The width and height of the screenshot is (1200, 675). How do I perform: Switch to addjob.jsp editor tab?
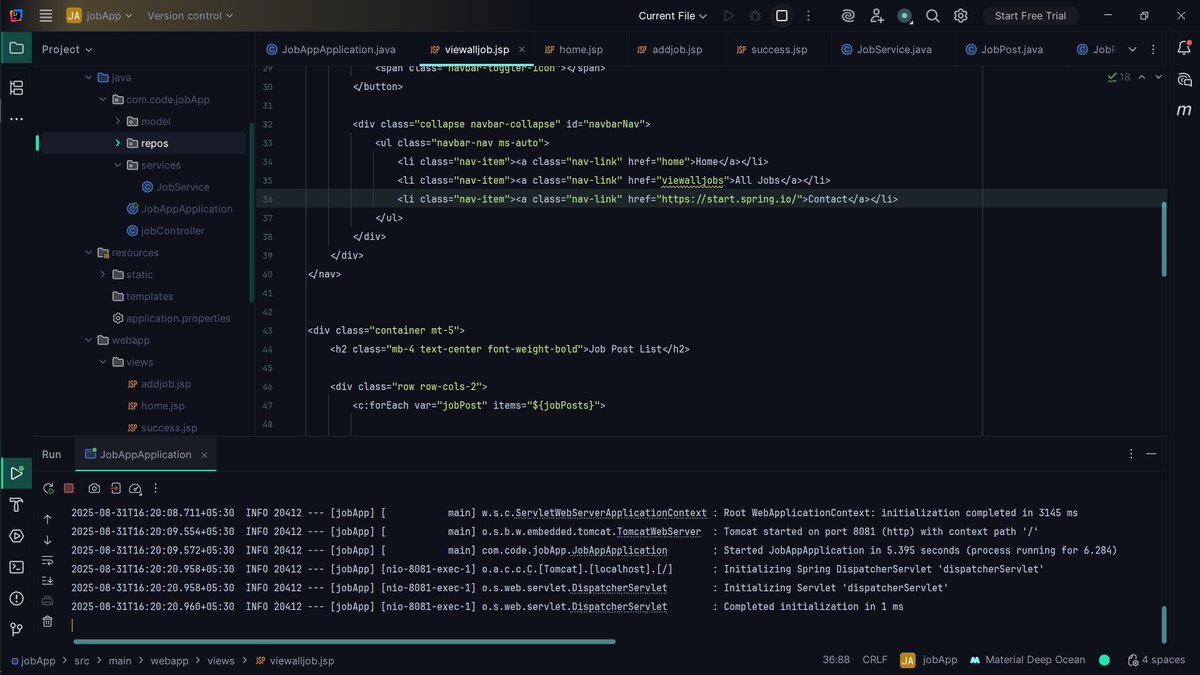[668, 49]
